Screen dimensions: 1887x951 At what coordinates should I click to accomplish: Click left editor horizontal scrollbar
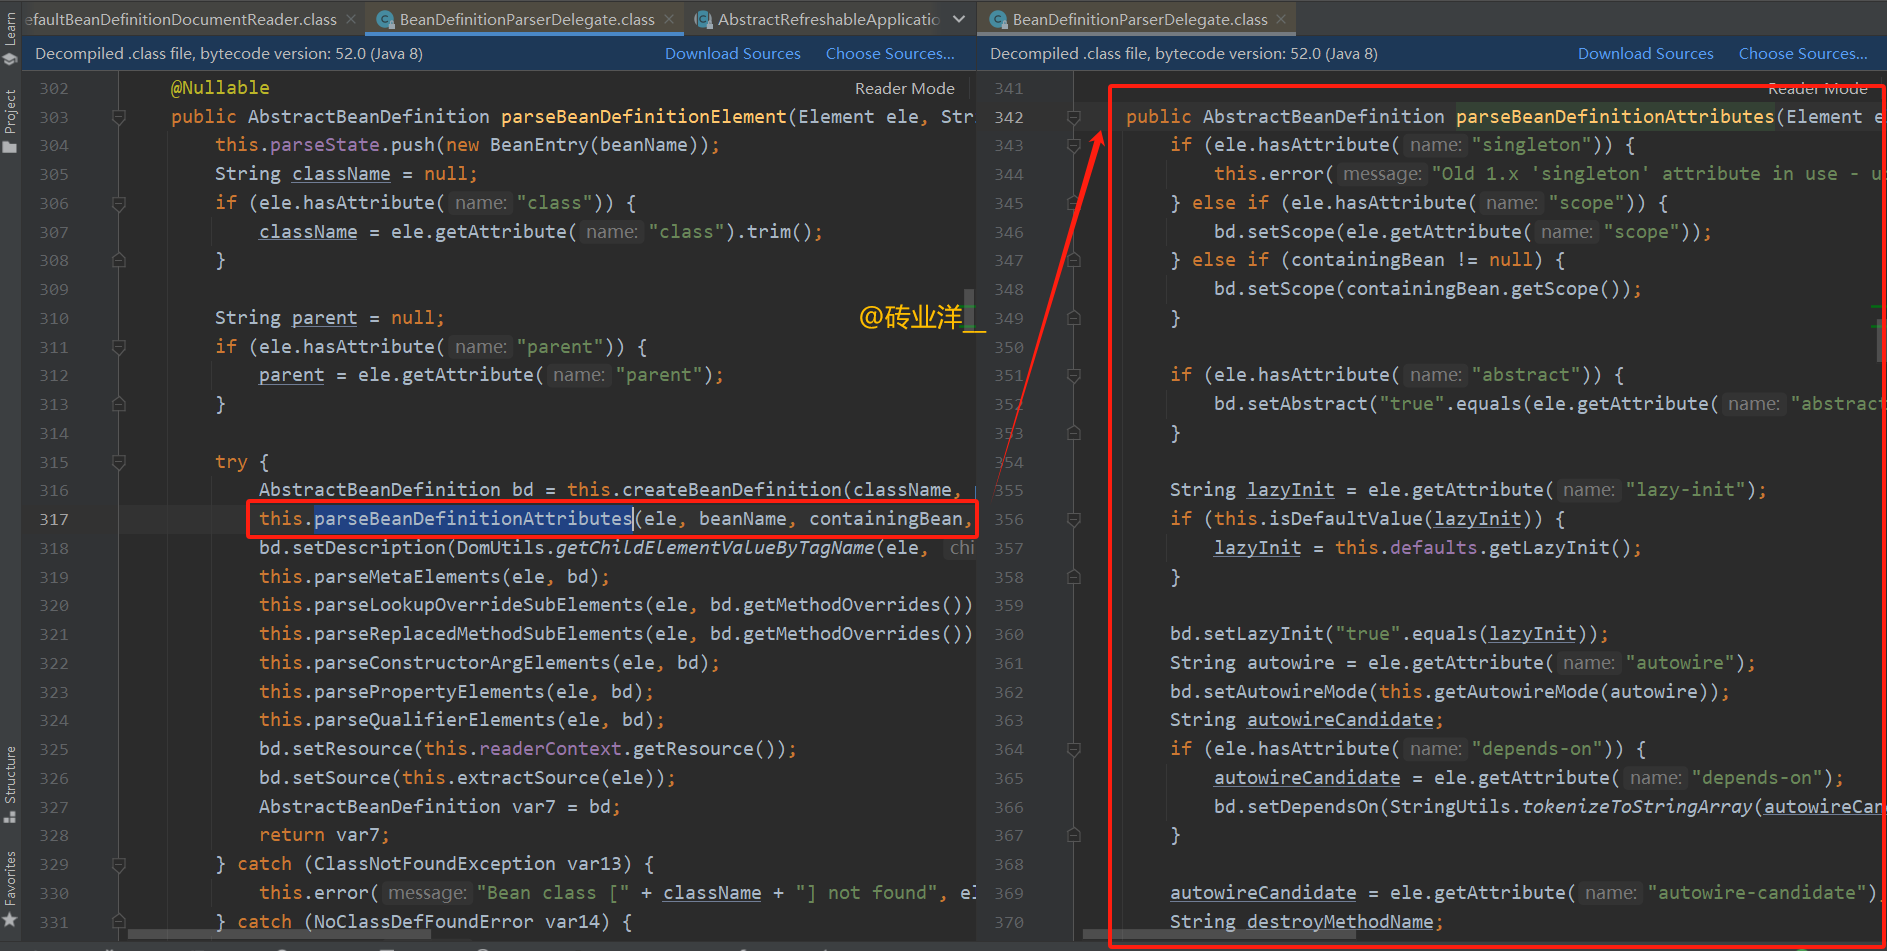280,936
